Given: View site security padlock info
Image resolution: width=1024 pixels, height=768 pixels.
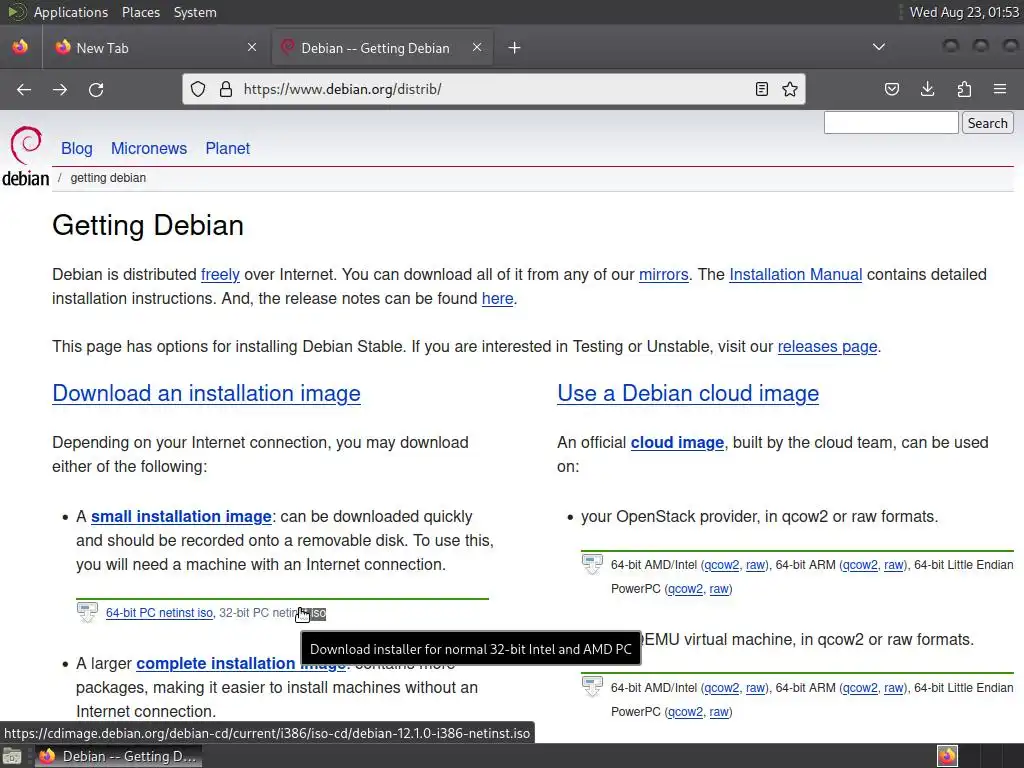Looking at the screenshot, I should [x=226, y=89].
